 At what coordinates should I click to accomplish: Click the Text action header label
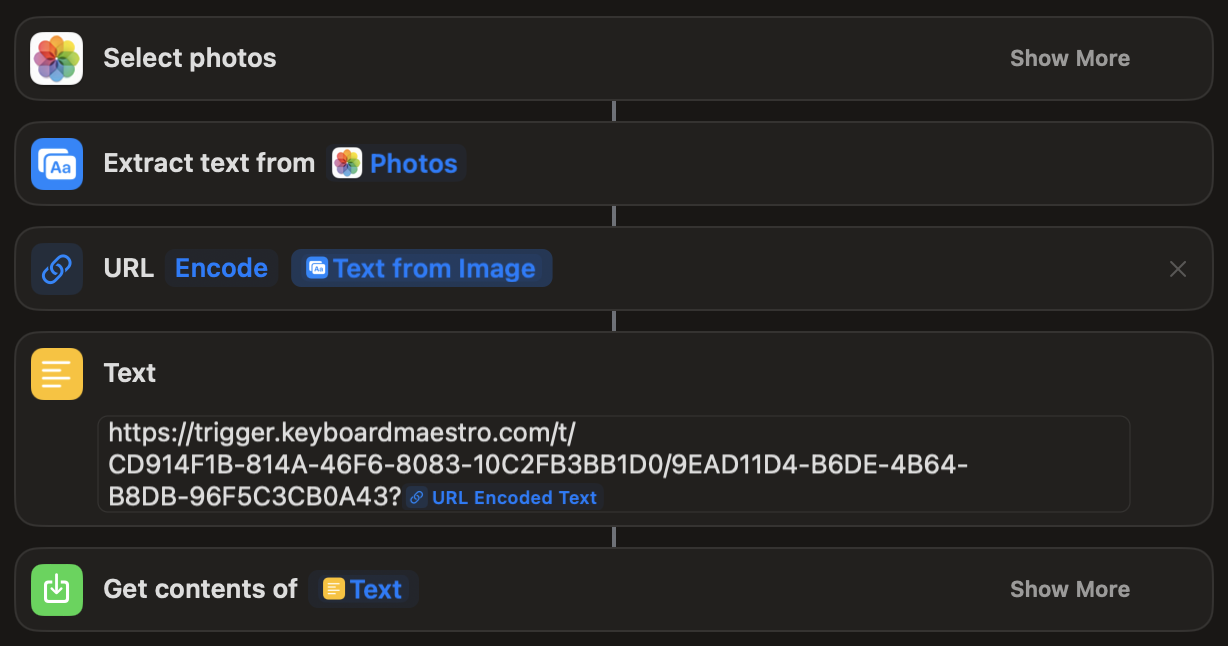click(x=130, y=374)
